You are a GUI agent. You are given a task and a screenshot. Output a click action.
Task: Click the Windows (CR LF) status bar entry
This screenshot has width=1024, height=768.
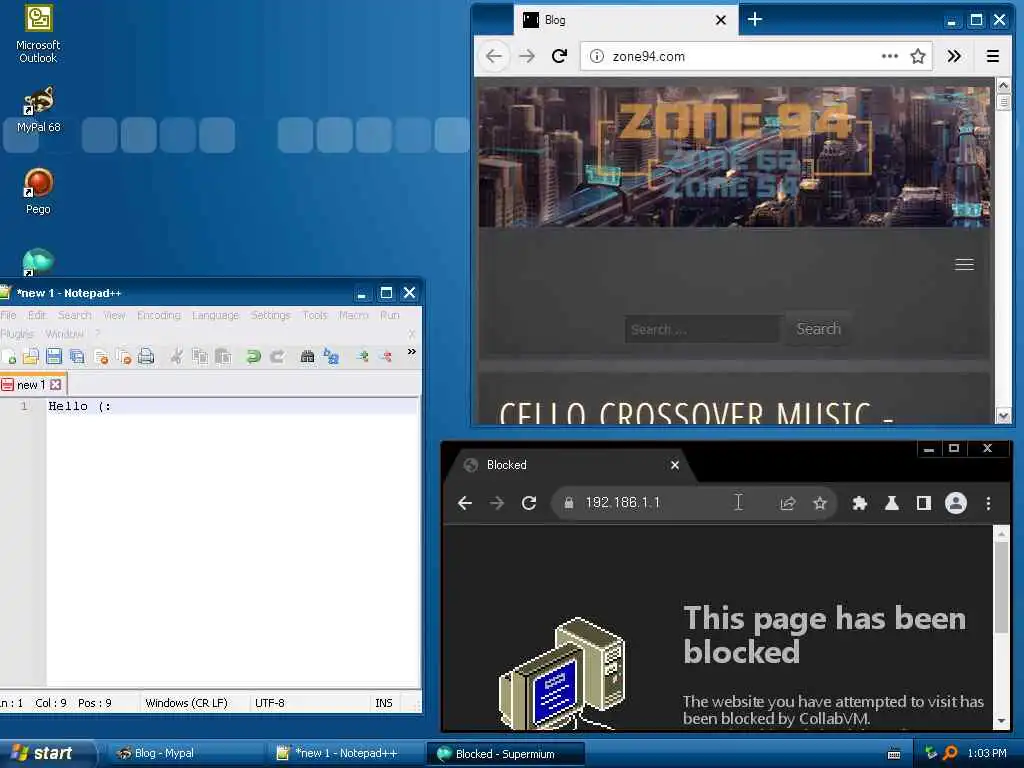[187, 703]
